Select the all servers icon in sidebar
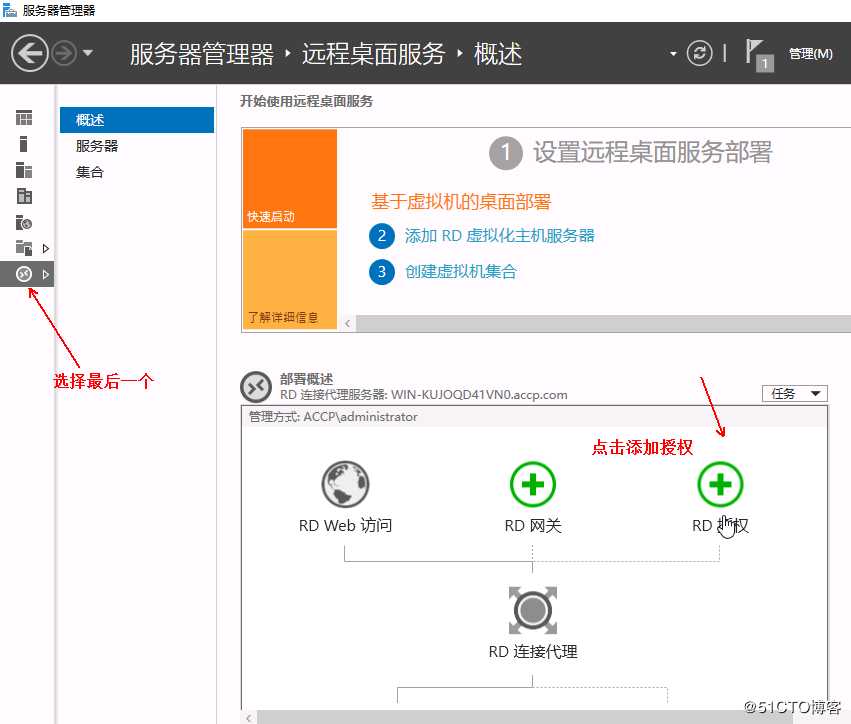The height and width of the screenshot is (724, 851). coord(24,170)
